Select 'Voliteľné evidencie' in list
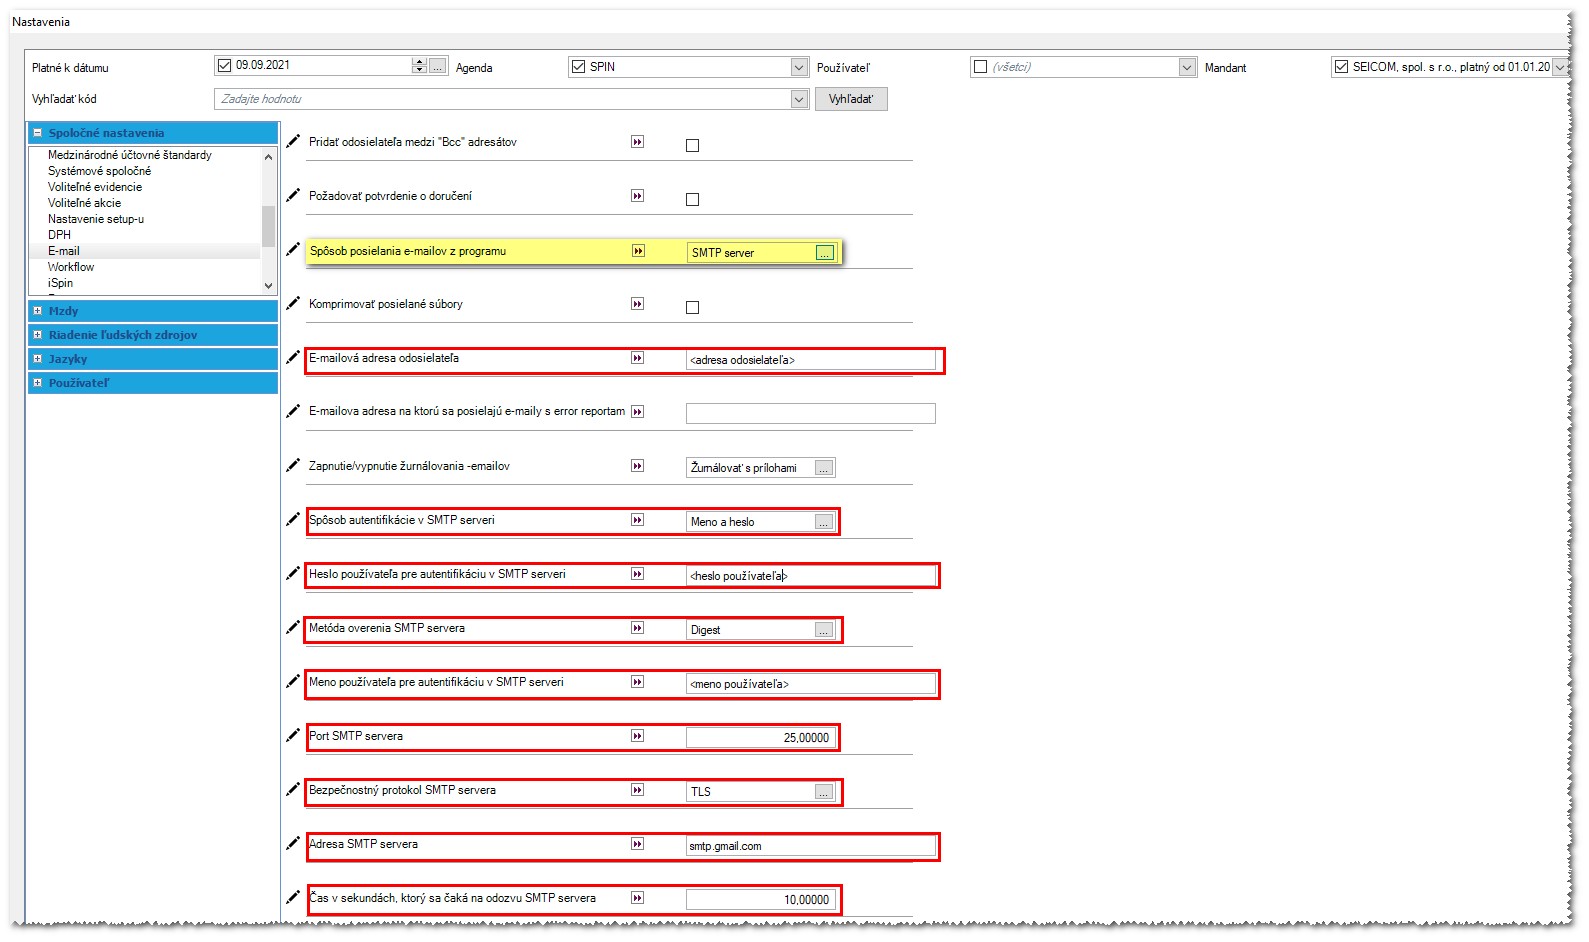 click(x=95, y=187)
